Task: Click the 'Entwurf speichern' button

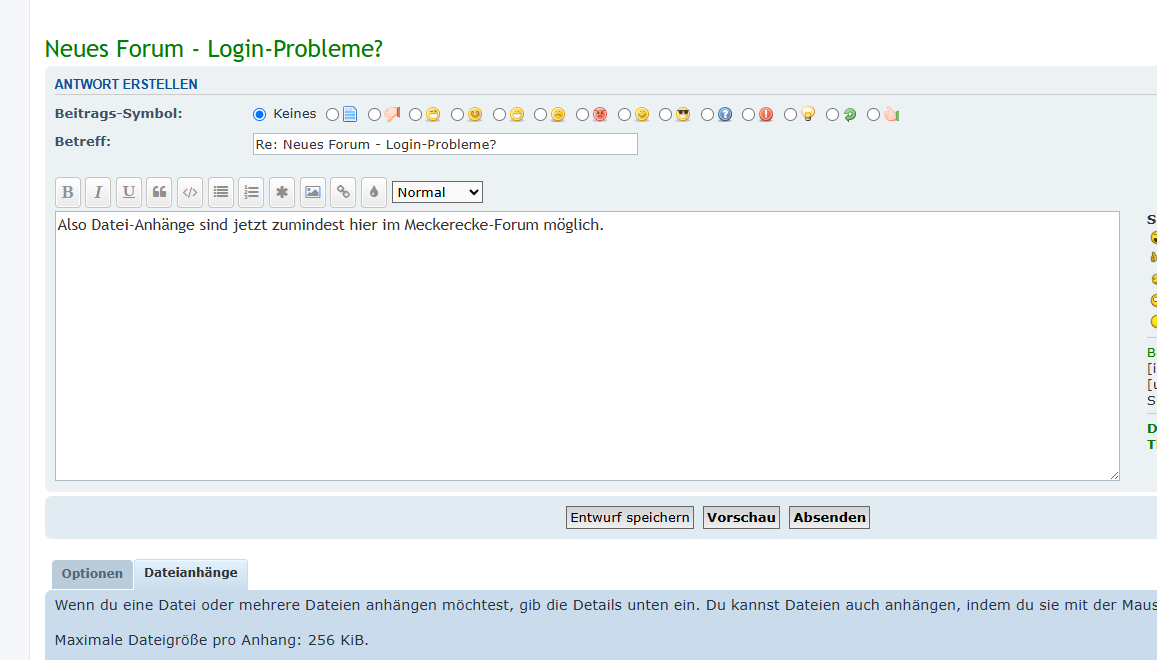Action: (630, 517)
